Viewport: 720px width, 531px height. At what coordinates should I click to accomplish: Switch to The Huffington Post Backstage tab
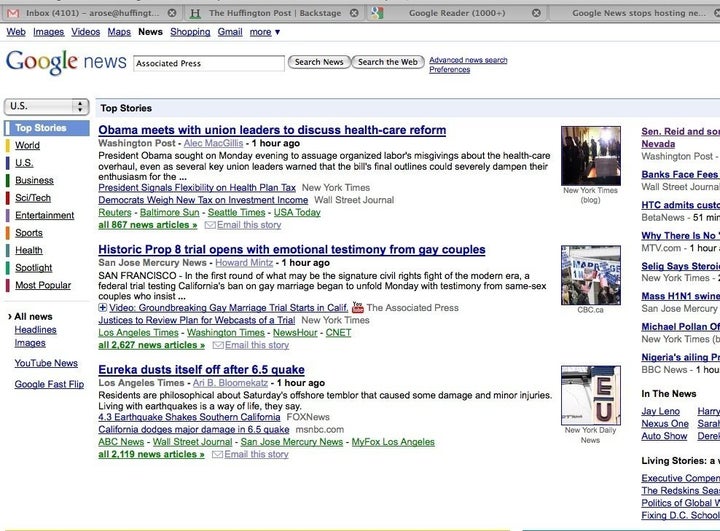tap(275, 13)
